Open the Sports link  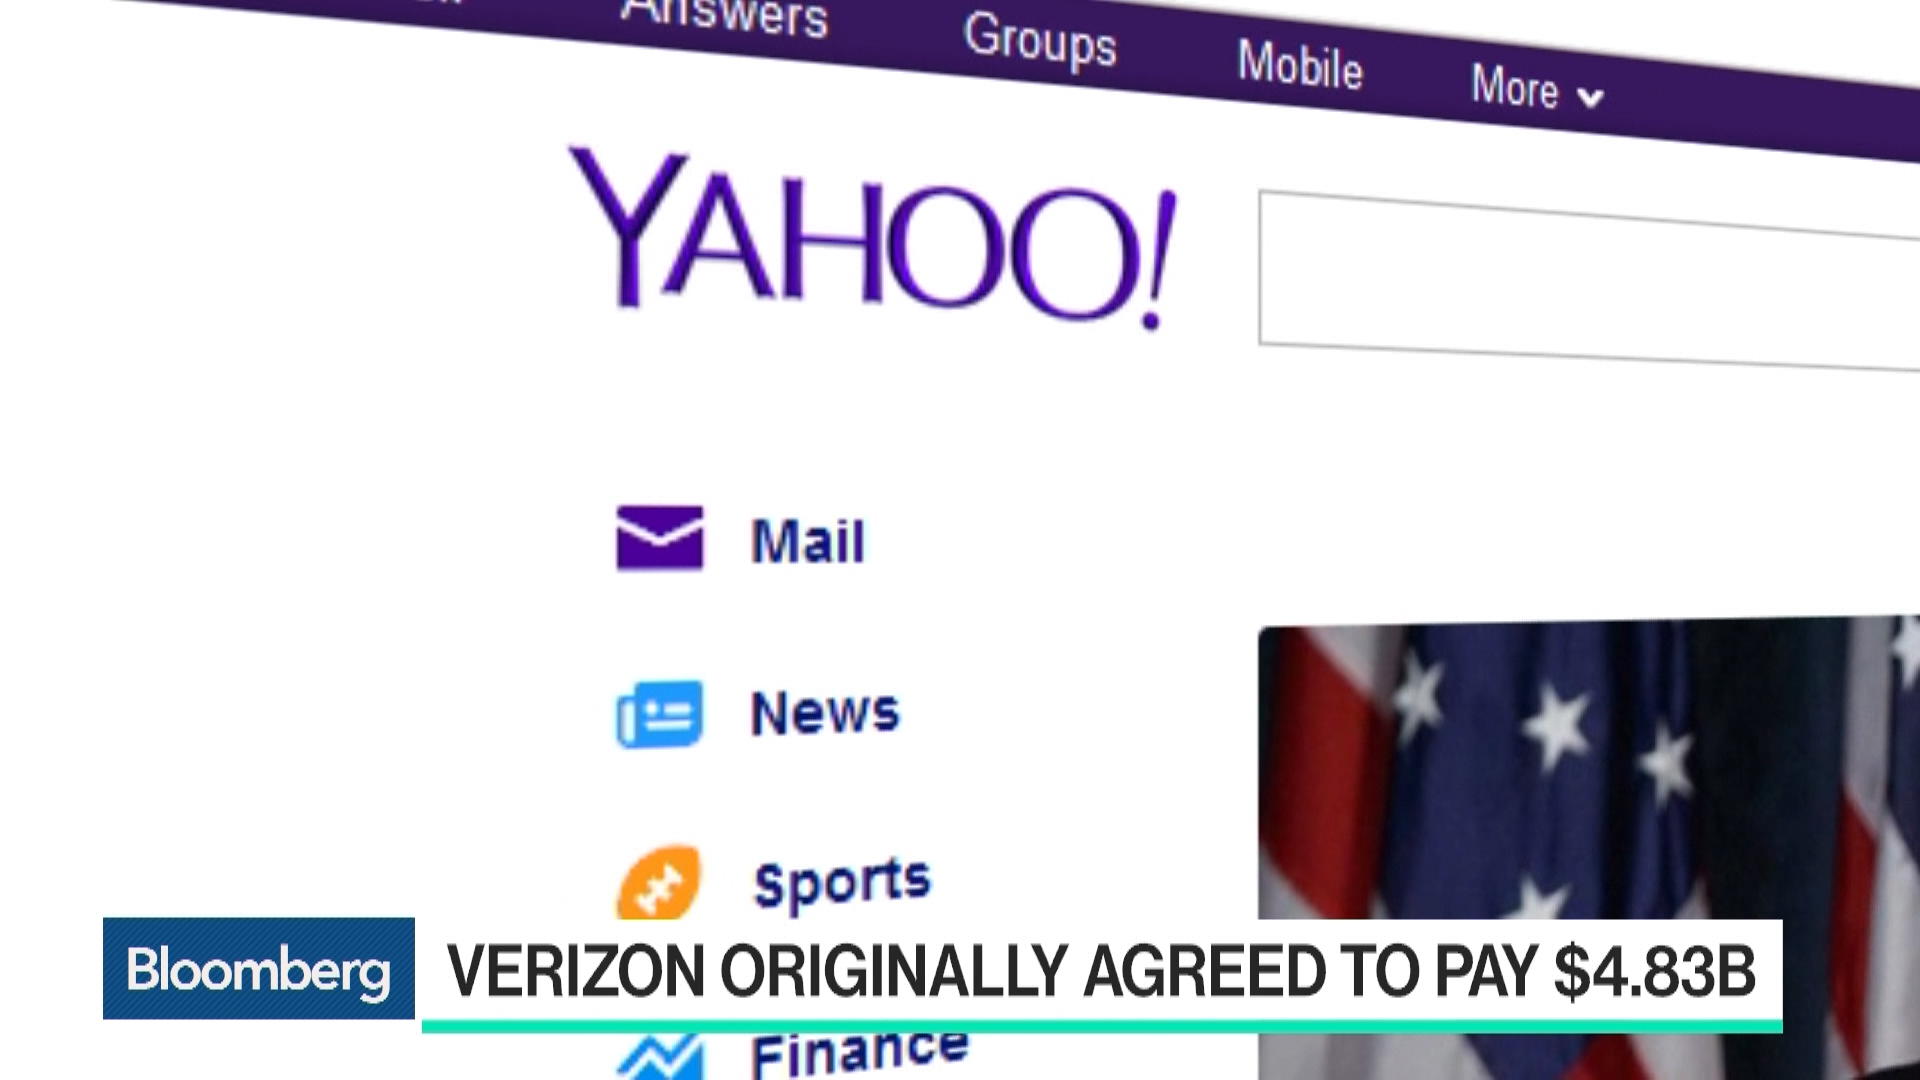pyautogui.click(x=842, y=882)
